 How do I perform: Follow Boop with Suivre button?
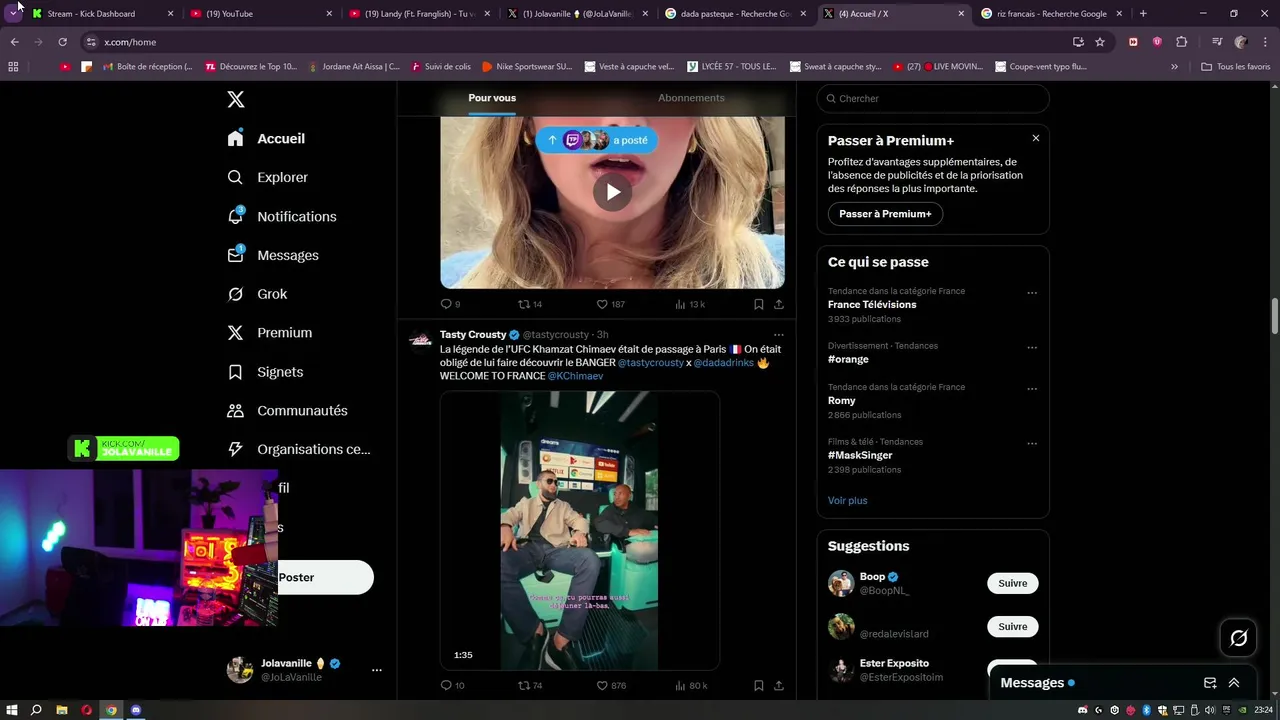coord(1012,583)
